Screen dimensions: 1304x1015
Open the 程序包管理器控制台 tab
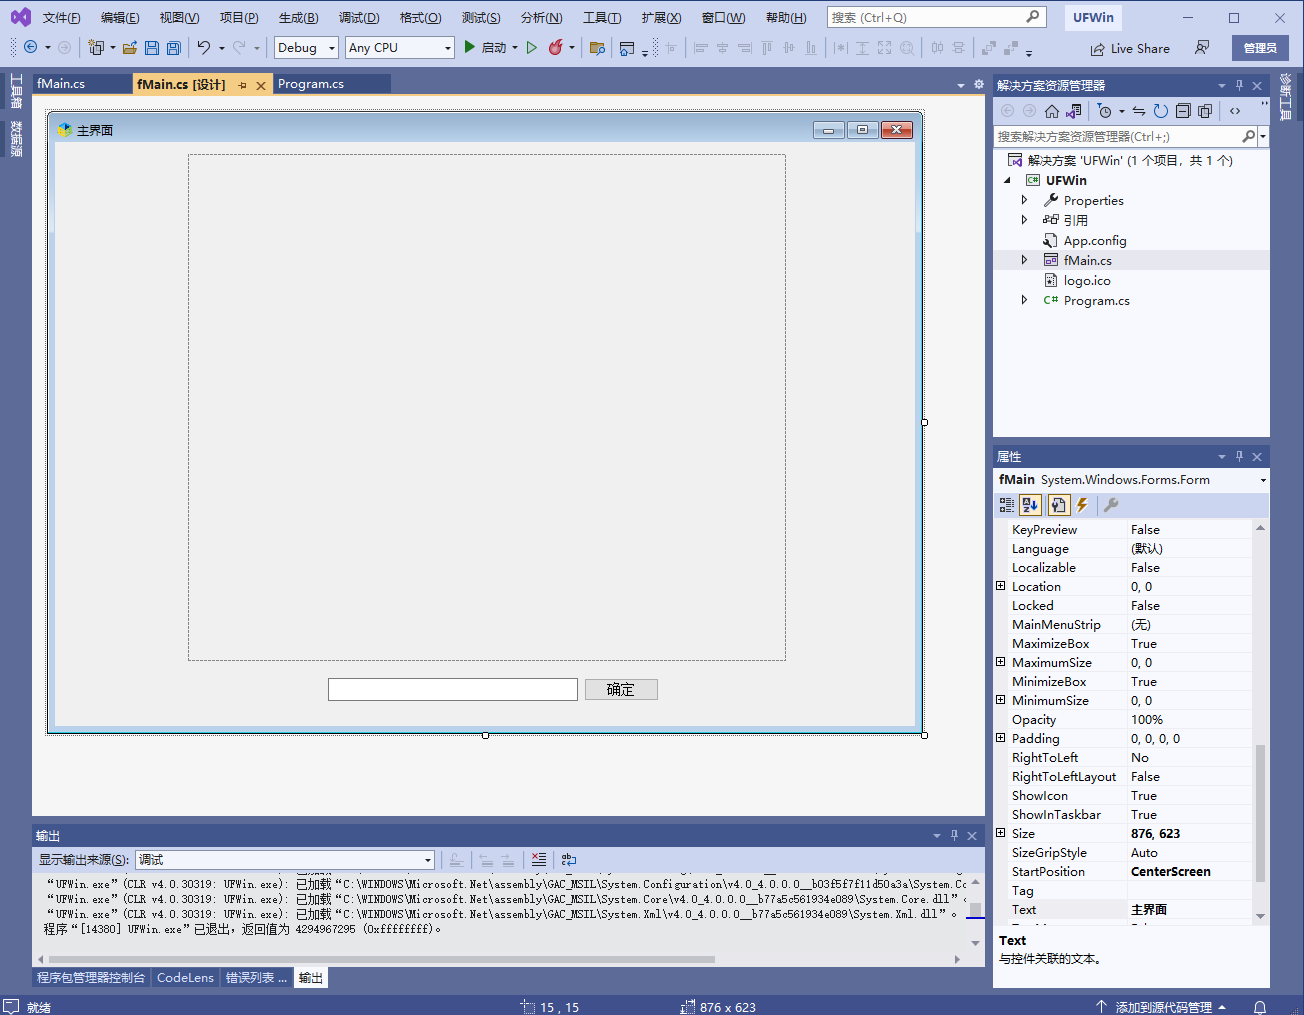point(91,977)
